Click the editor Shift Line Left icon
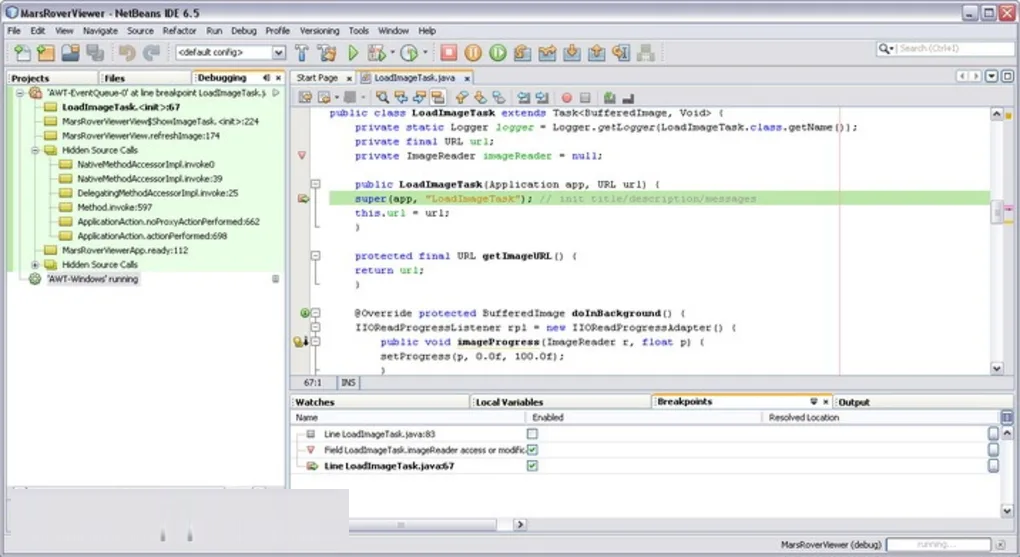Viewport: 1020px width, 557px height. (x=524, y=98)
